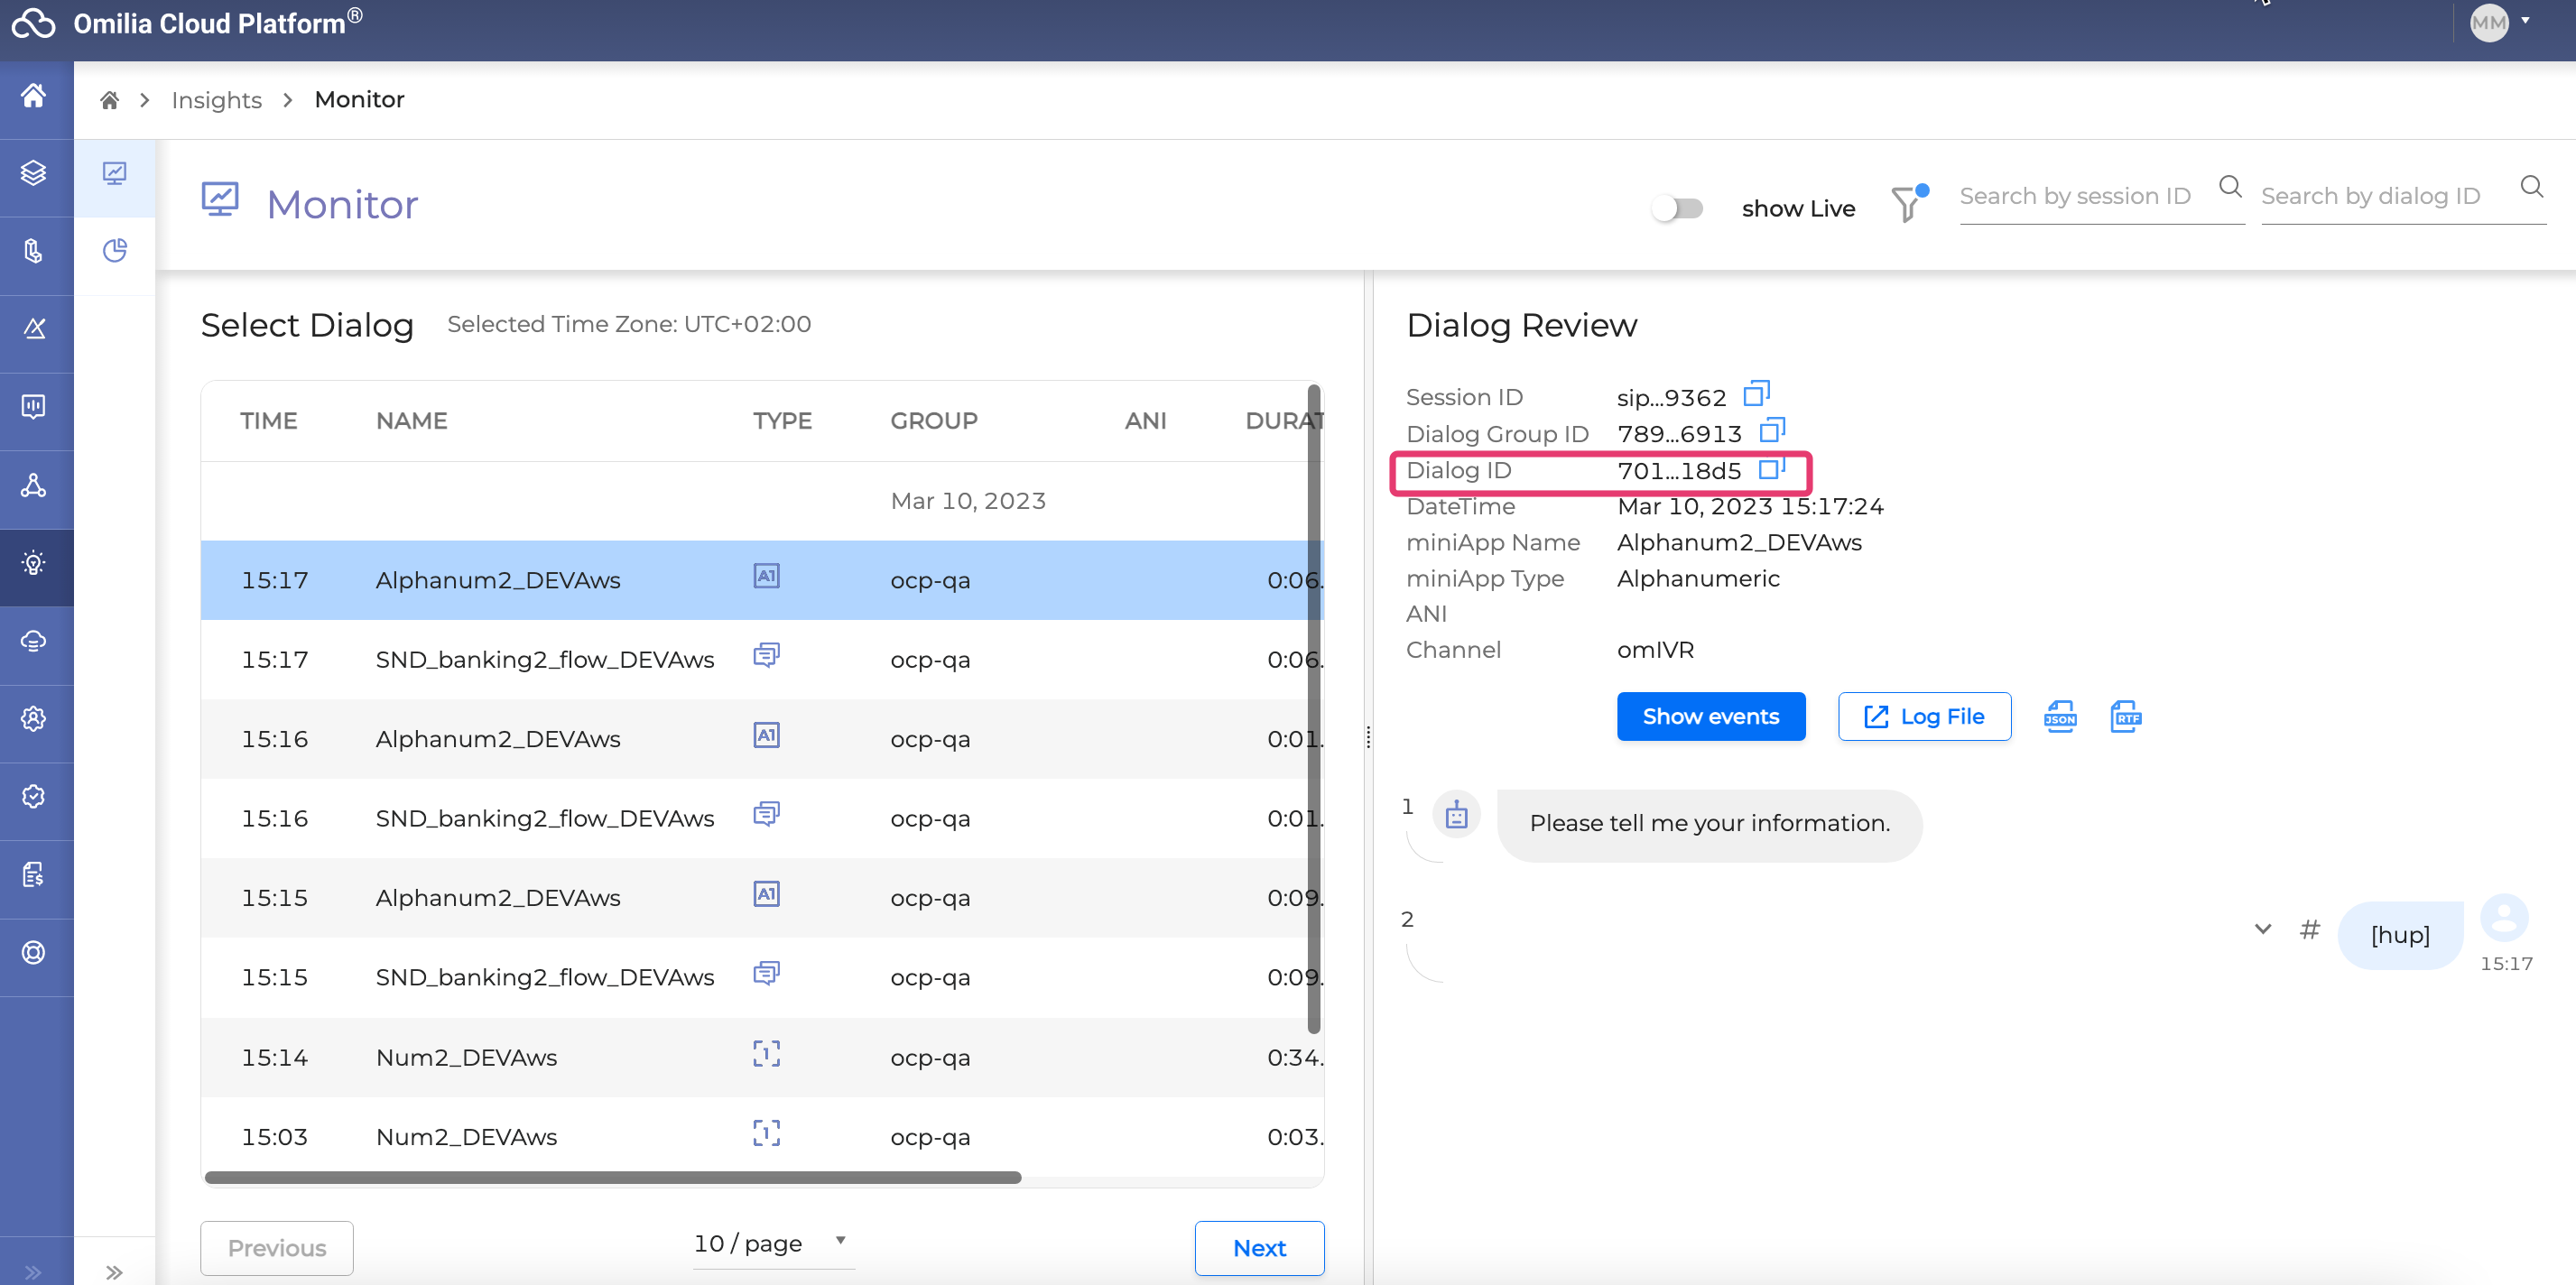Download dialog as RTF file
This screenshot has width=2576, height=1285.
pyautogui.click(x=2125, y=716)
